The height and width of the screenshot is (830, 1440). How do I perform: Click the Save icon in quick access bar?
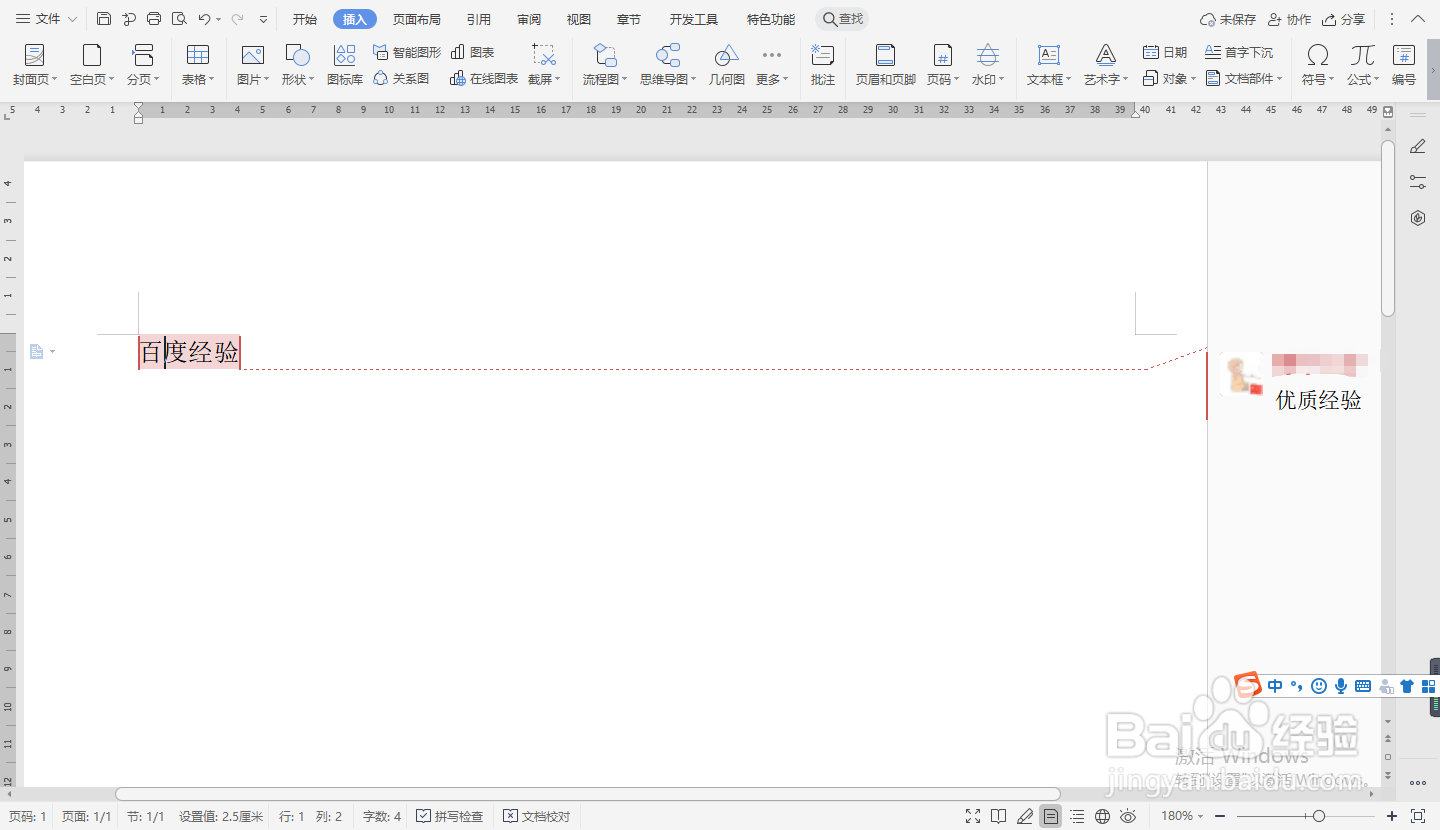[x=104, y=19]
